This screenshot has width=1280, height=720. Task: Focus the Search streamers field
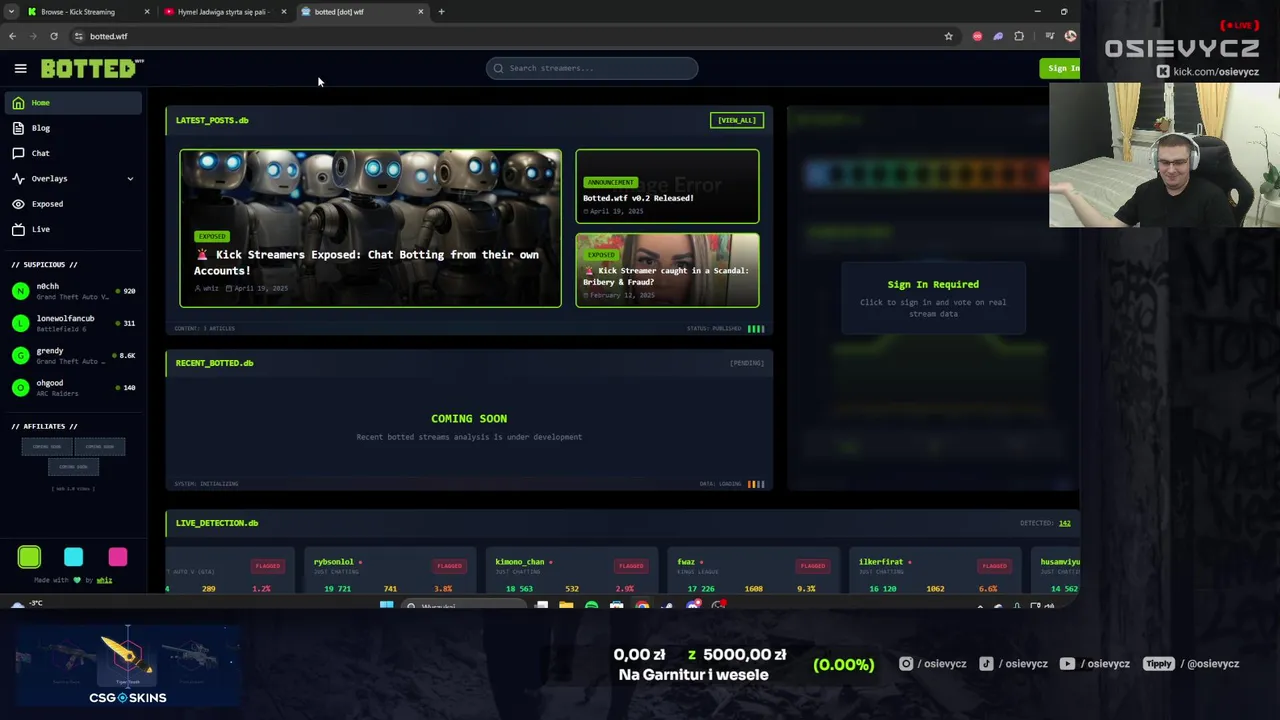click(592, 68)
